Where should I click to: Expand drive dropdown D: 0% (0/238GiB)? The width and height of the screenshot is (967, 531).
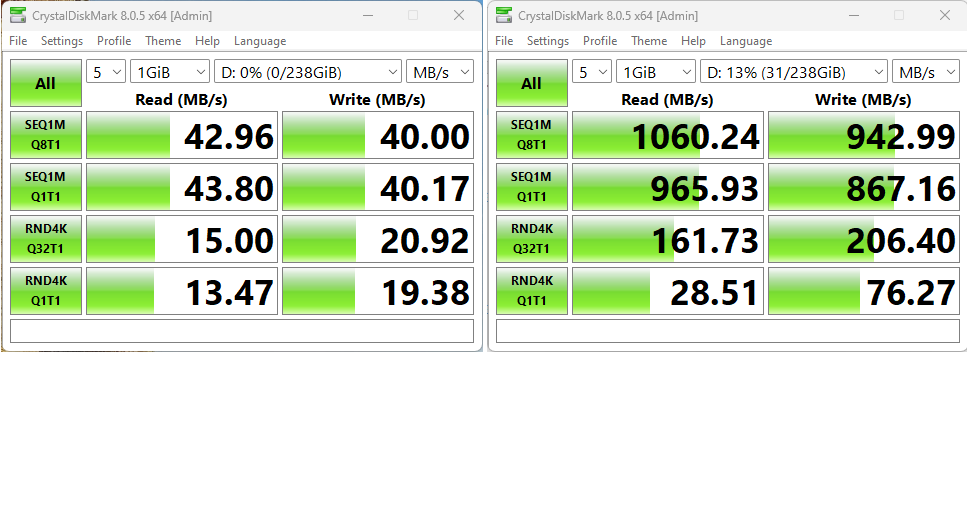(x=308, y=72)
